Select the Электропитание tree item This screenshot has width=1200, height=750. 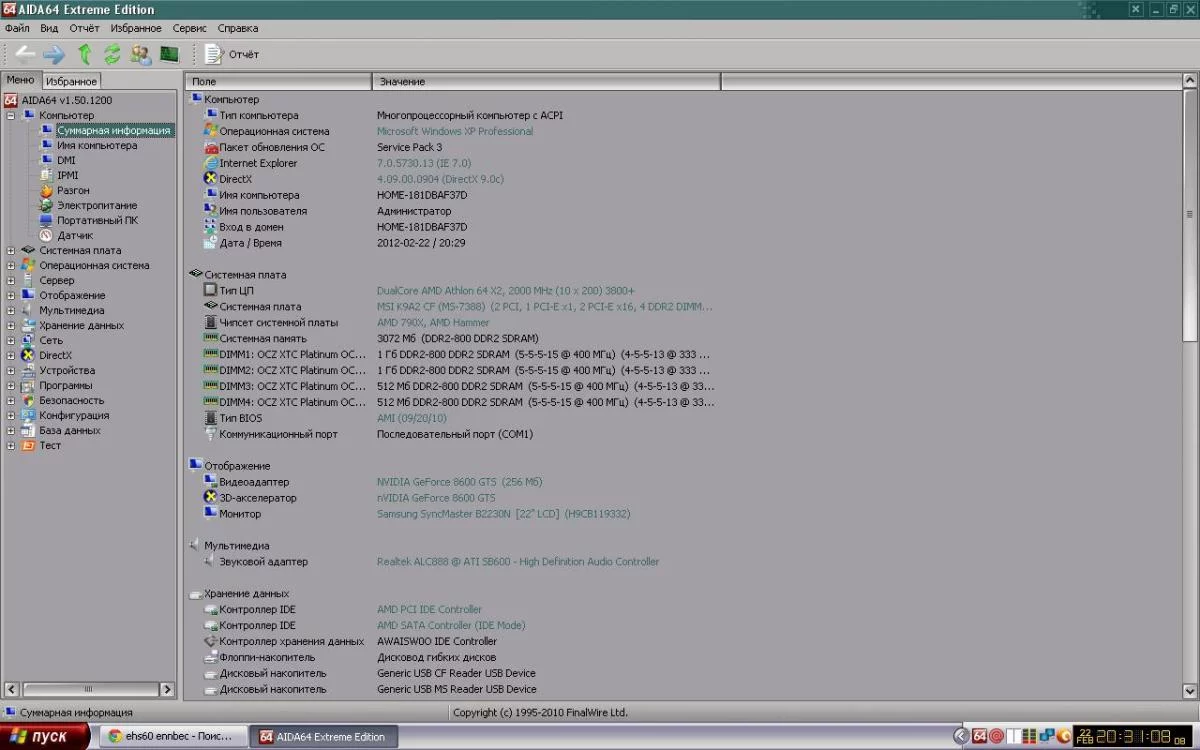96,205
